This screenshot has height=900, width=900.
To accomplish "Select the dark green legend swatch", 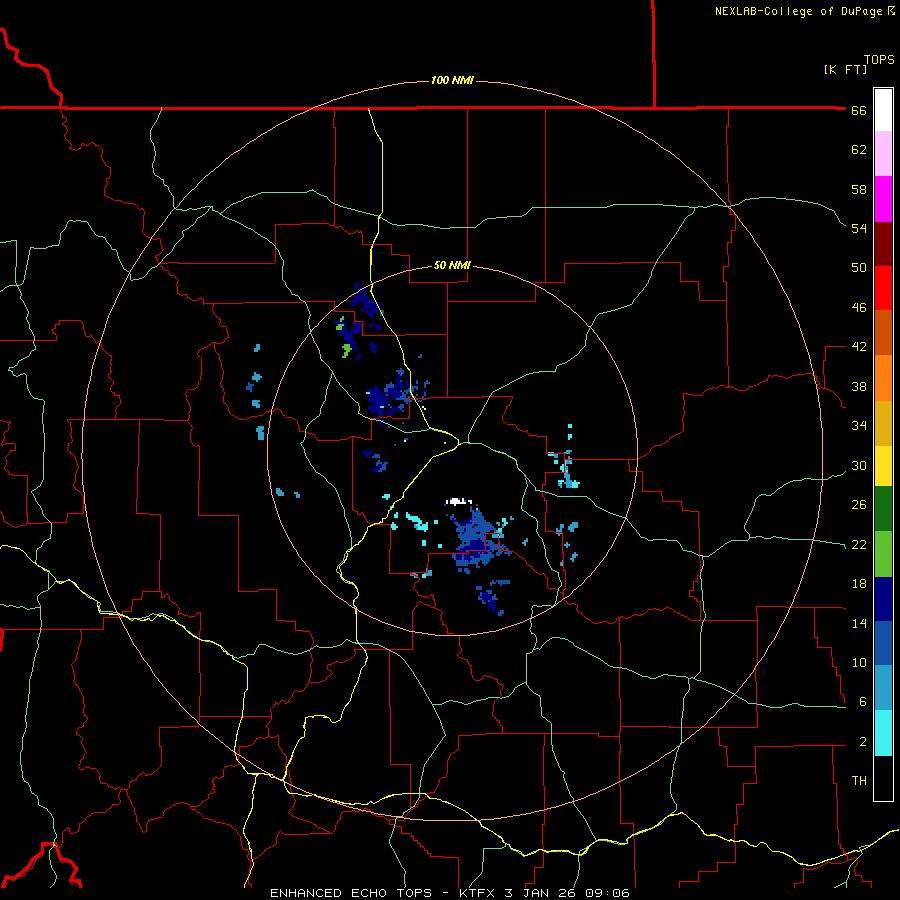I will pyautogui.click(x=883, y=509).
